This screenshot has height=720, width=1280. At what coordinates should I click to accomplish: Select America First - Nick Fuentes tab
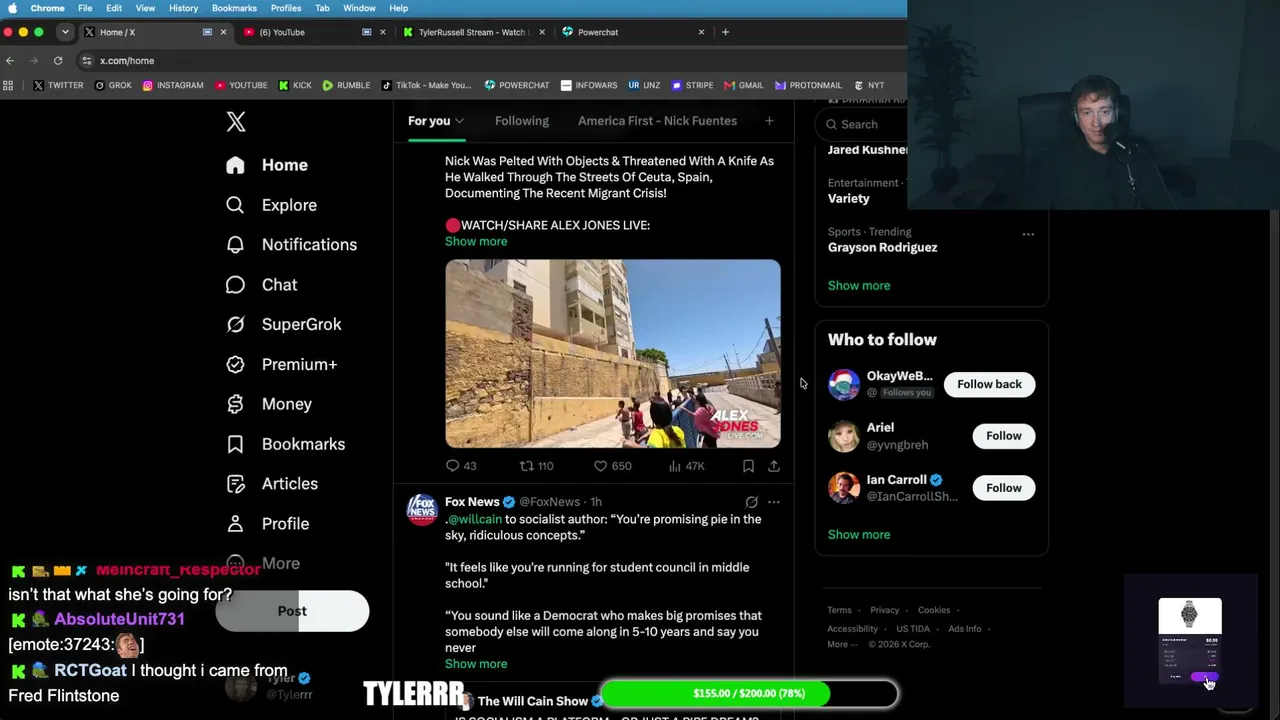657,121
